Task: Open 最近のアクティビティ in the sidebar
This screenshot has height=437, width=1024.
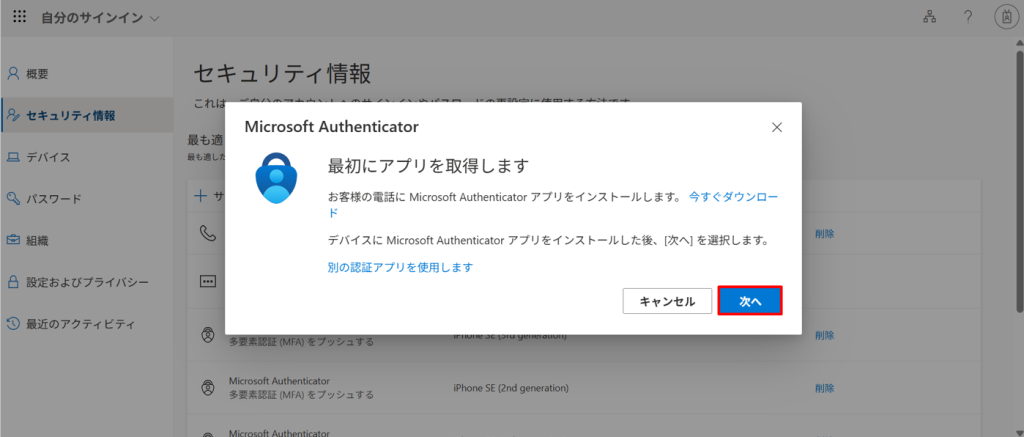Action: pos(80,324)
